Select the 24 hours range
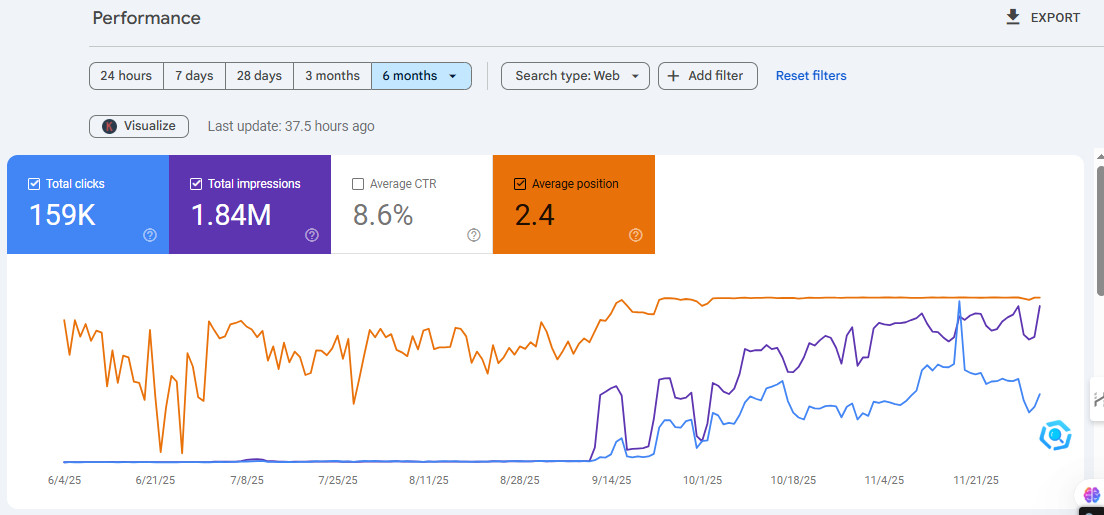Image resolution: width=1104 pixels, height=515 pixels. click(126, 76)
